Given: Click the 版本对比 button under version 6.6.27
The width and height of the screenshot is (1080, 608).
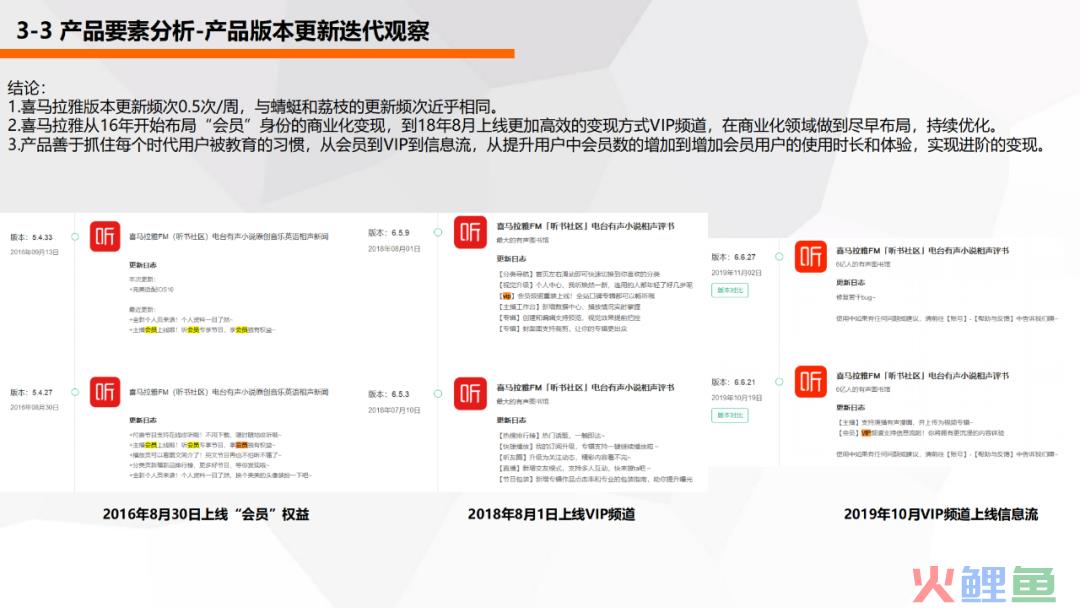Looking at the screenshot, I should [729, 290].
